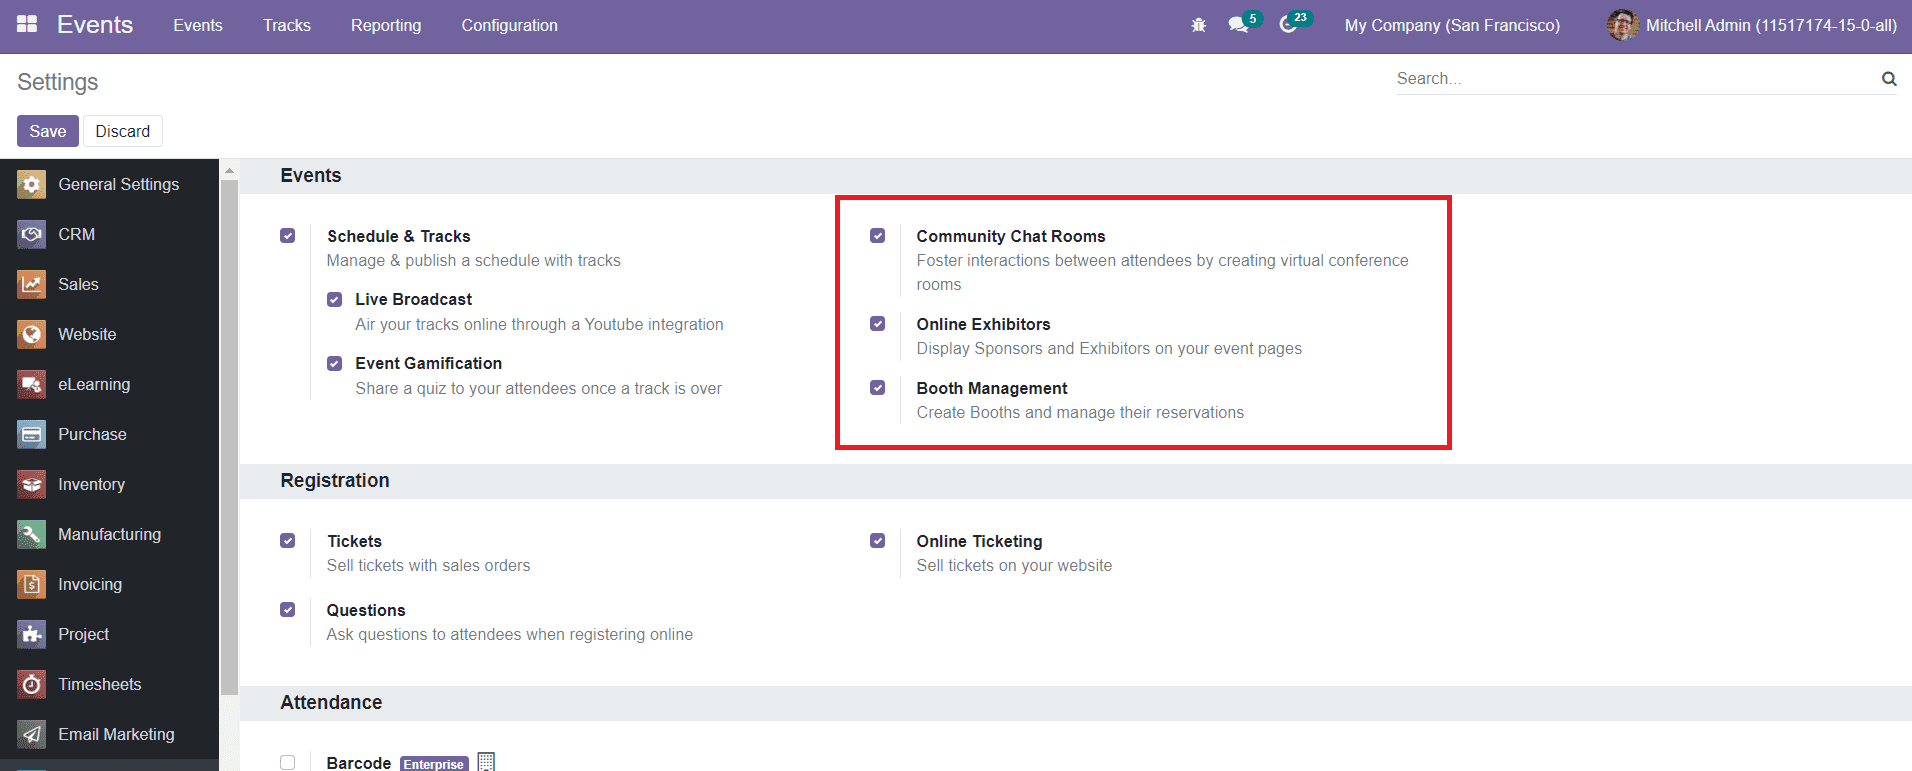Screen dimensions: 1912x771
Task: Select the Inventory box icon
Action: (x=31, y=484)
